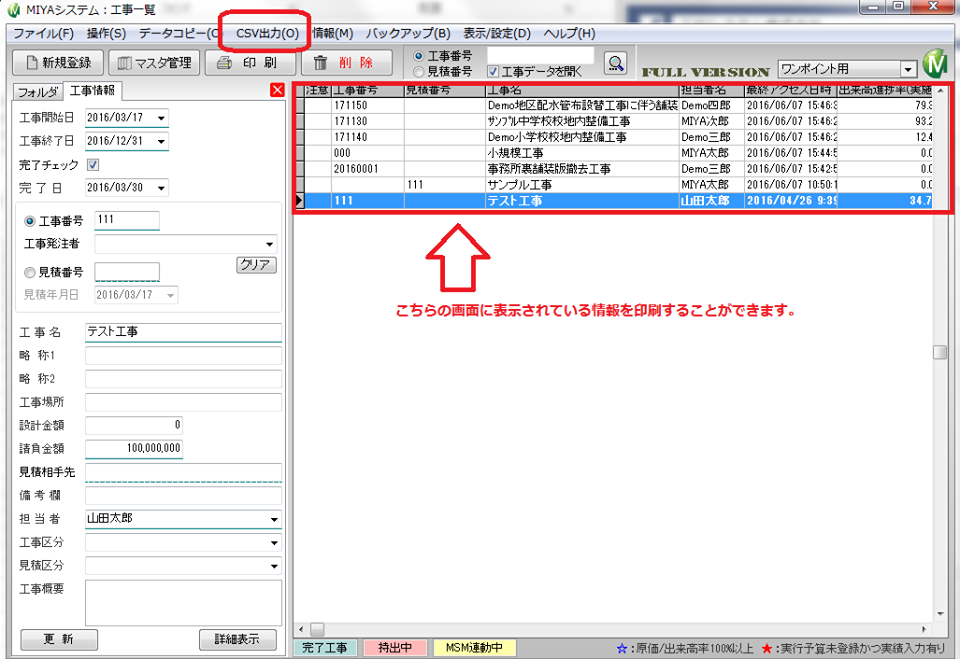Select 工事番号 radio in the form
Screen dimensions: 960x659
tap(29, 221)
